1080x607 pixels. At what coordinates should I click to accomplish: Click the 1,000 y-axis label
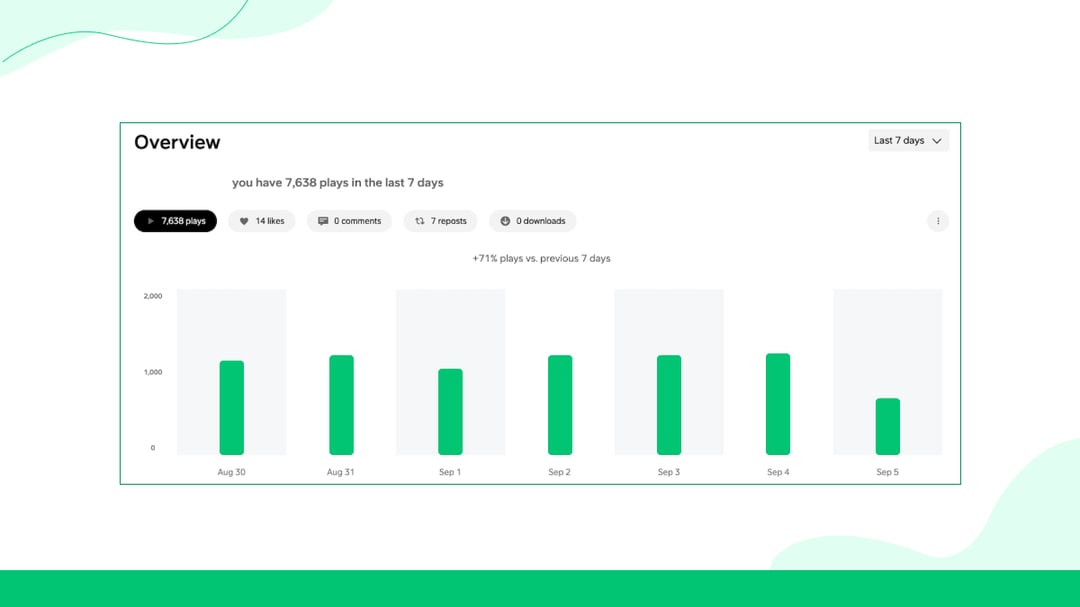153,372
